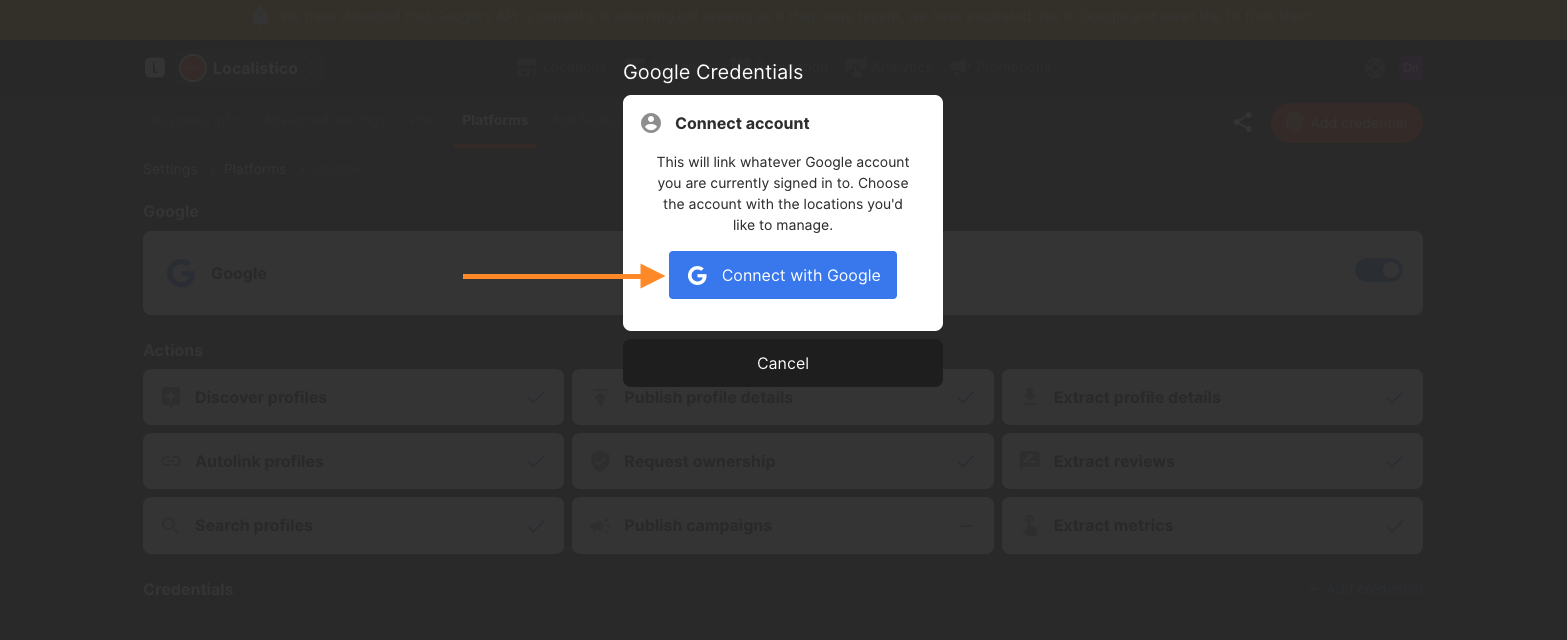The image size is (1567, 640).
Task: Go to Settings in the breadcrumb
Action: coord(170,169)
